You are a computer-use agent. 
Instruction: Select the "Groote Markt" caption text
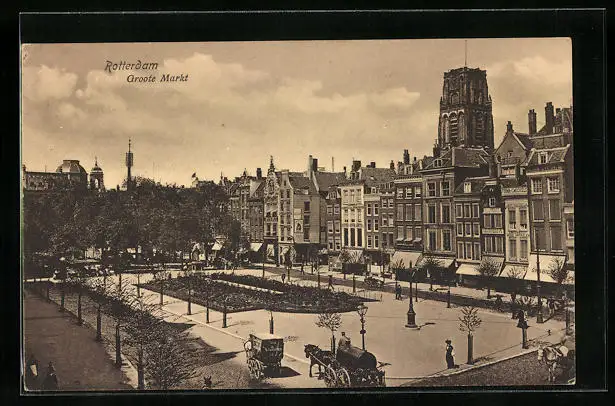coord(157,78)
